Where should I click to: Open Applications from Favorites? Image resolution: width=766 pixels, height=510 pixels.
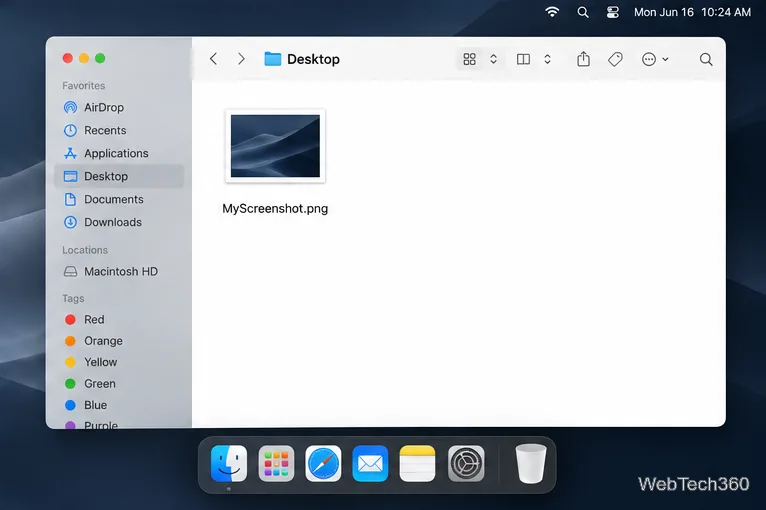119,153
